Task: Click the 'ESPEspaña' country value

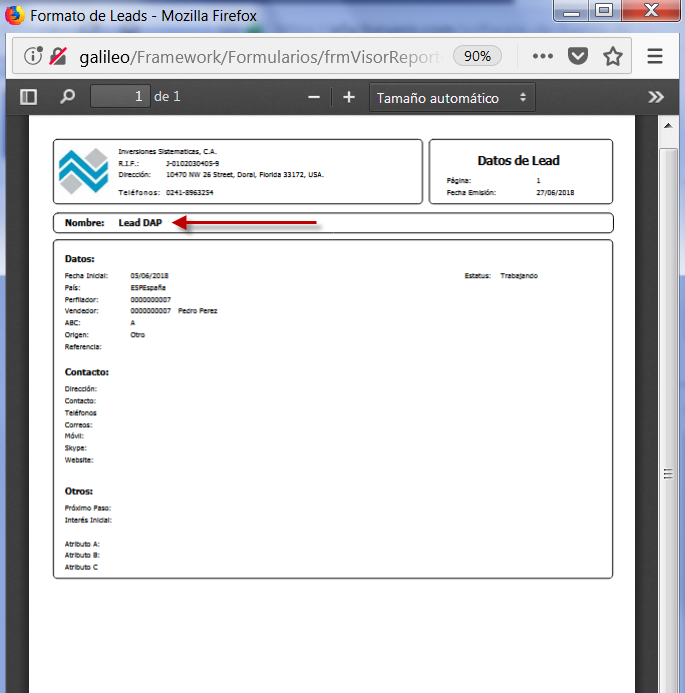Action: tap(148, 288)
